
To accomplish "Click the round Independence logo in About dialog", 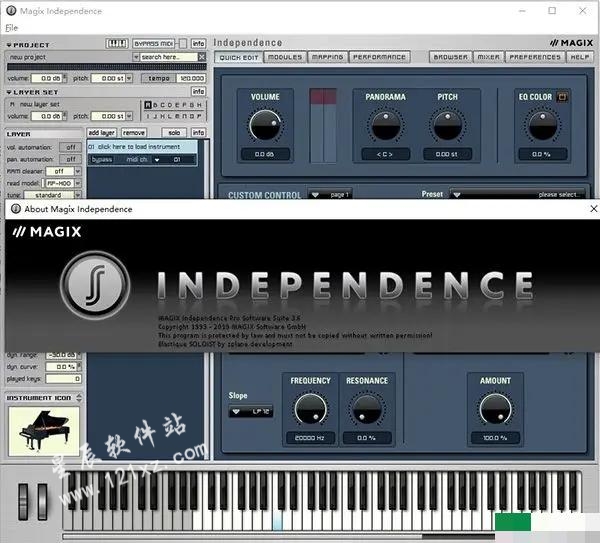I will point(95,285).
